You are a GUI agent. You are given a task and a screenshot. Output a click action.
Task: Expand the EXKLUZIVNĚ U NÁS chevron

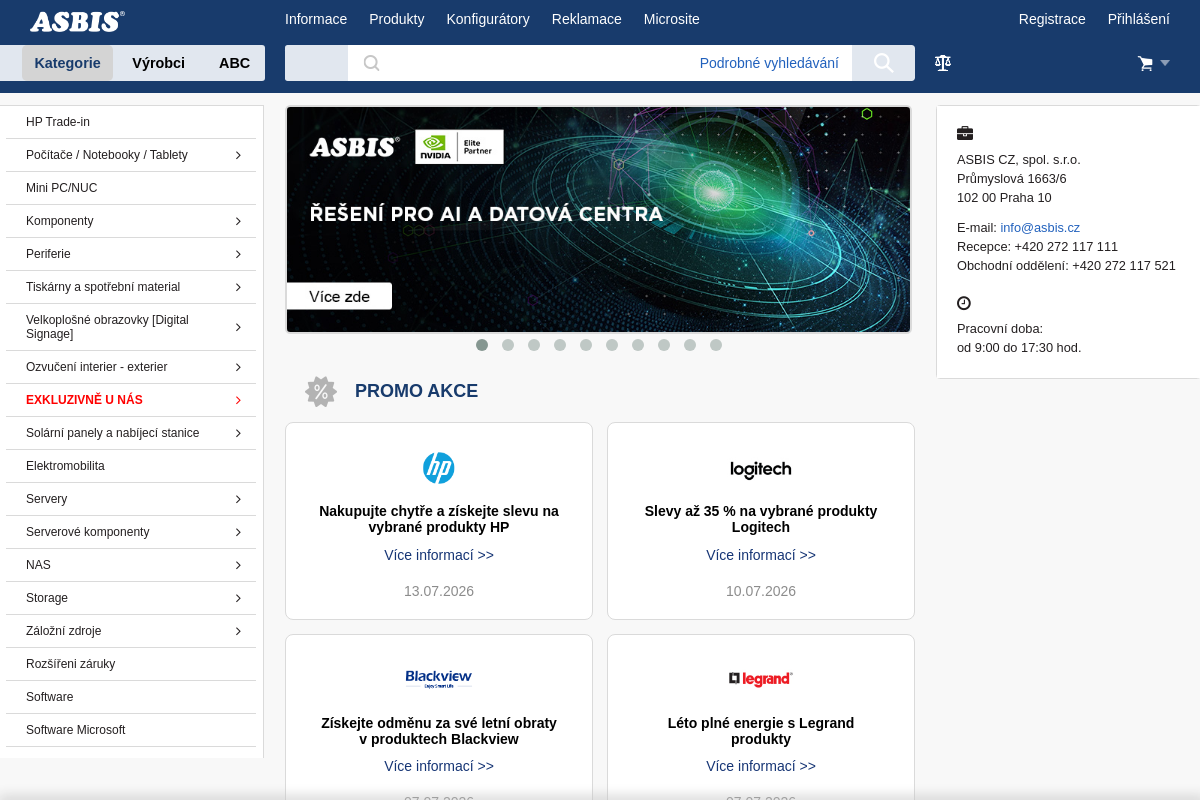(x=238, y=400)
